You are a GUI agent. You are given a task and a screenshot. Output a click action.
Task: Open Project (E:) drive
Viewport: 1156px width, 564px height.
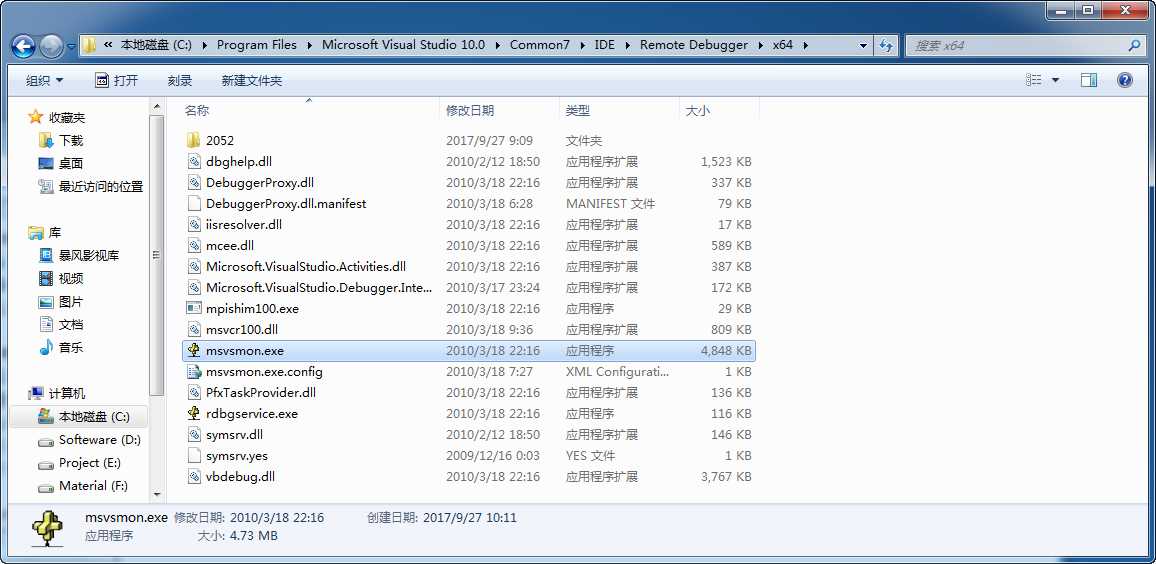point(90,463)
